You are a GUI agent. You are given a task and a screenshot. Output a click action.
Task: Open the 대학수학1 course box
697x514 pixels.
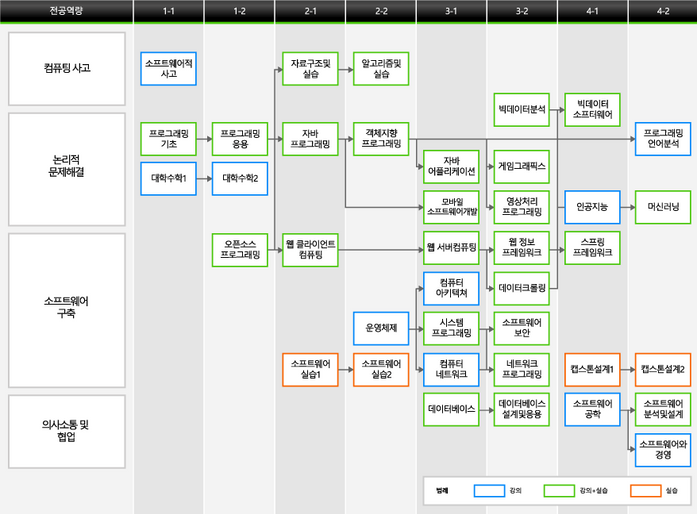pos(168,178)
